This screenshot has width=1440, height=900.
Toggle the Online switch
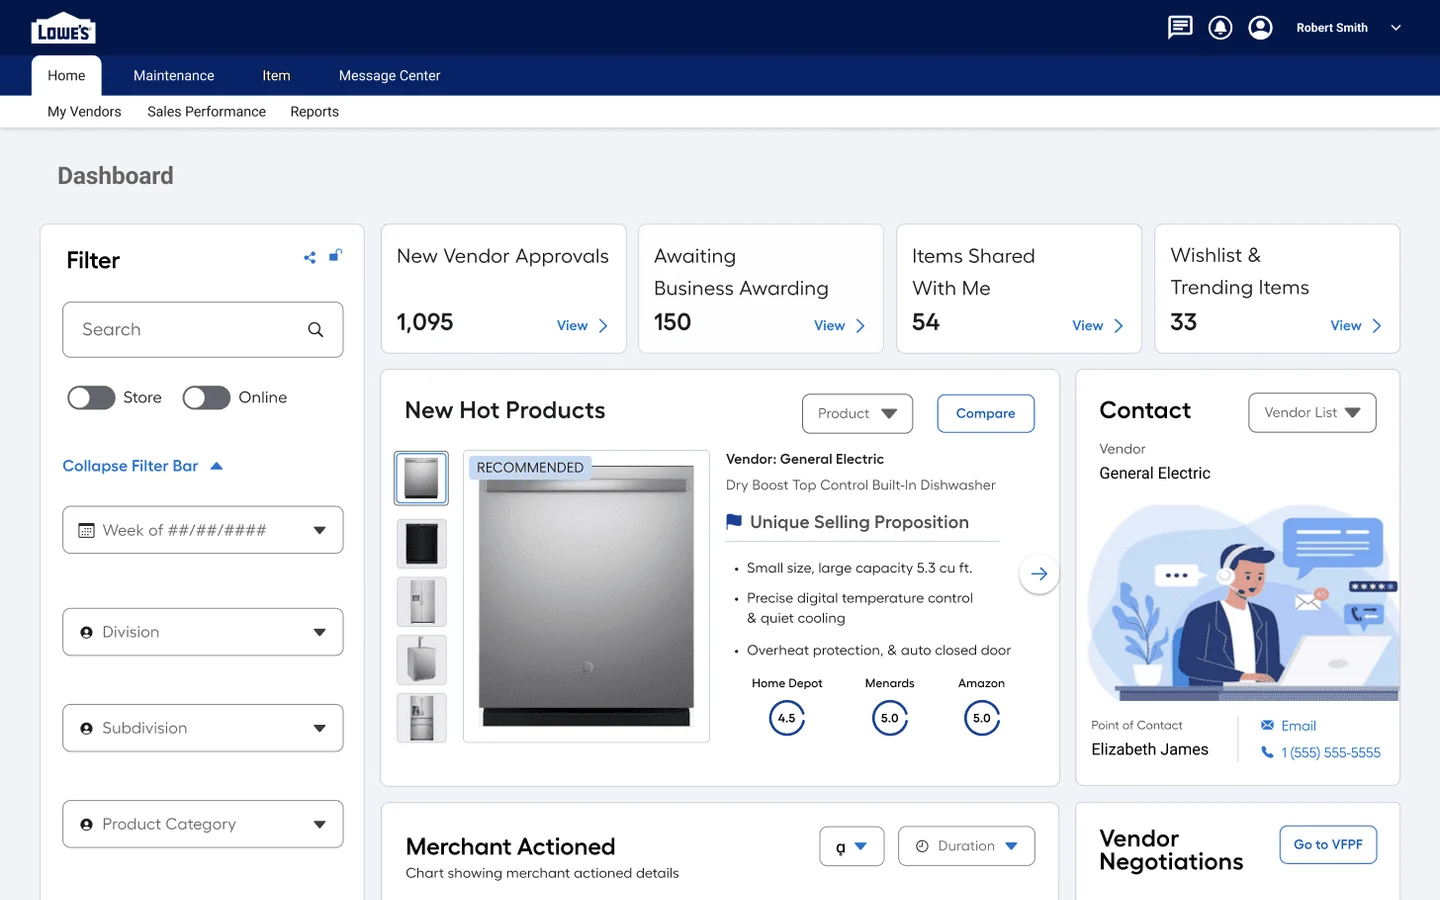tap(206, 398)
